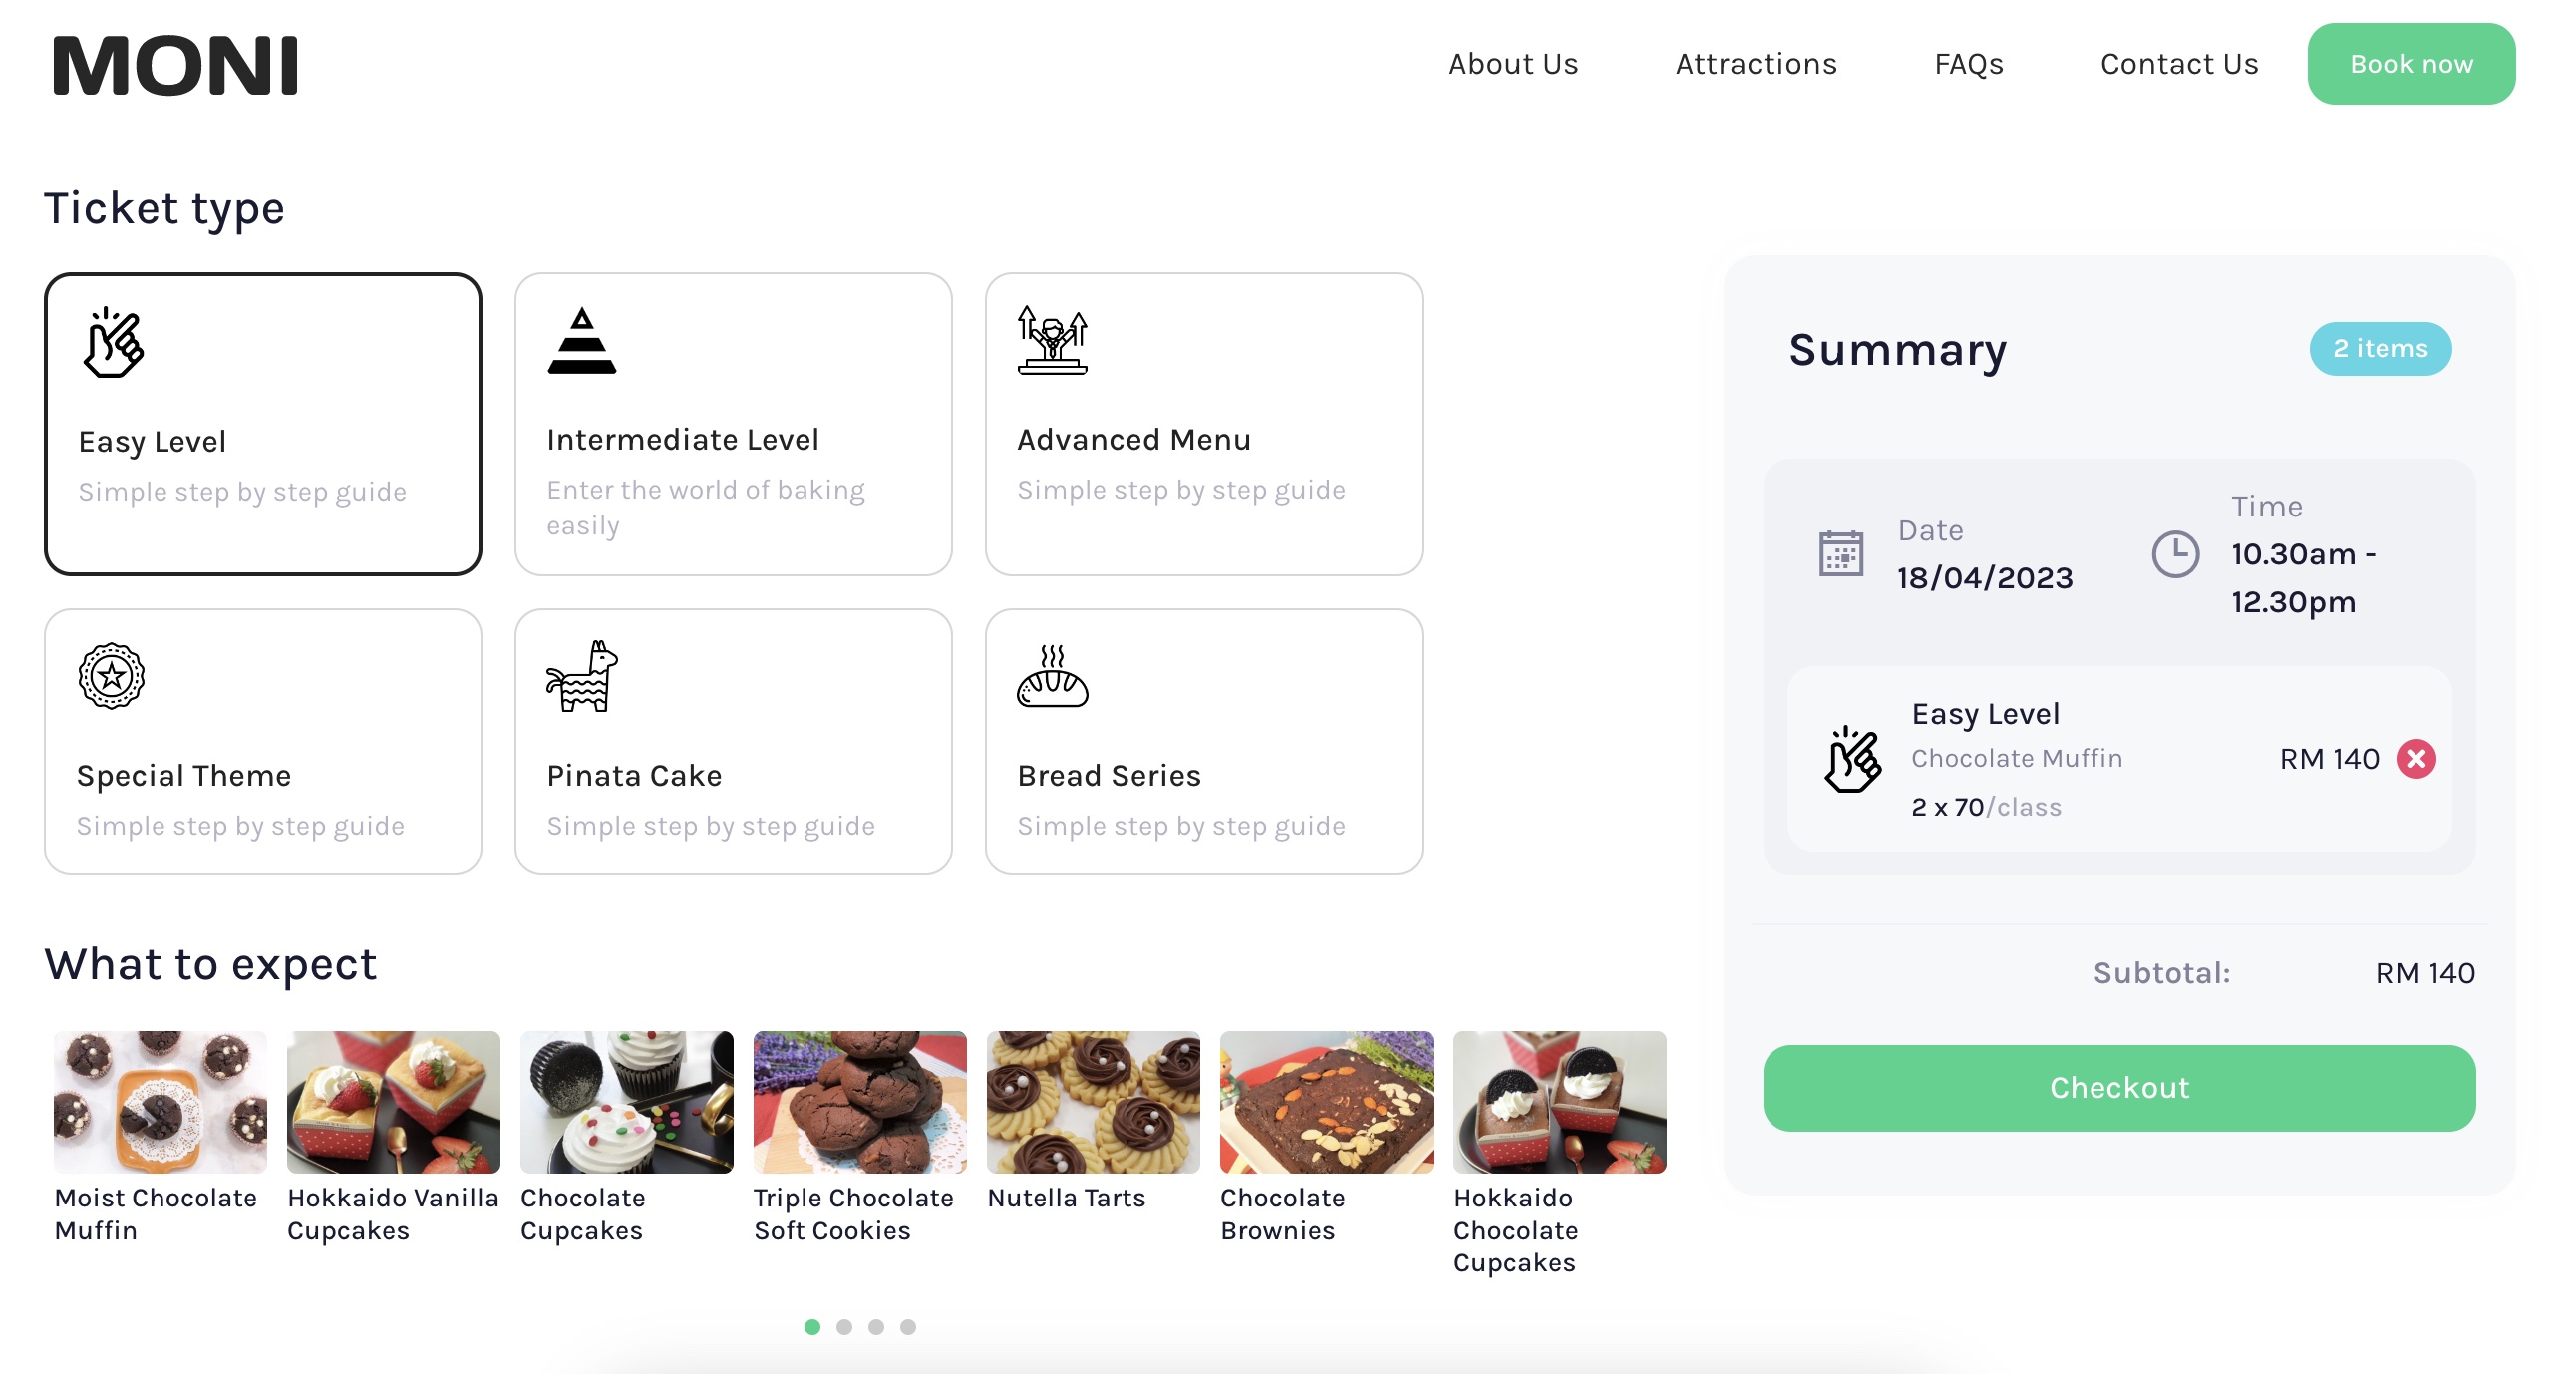Select the Intermediate Level ticket card

point(733,424)
